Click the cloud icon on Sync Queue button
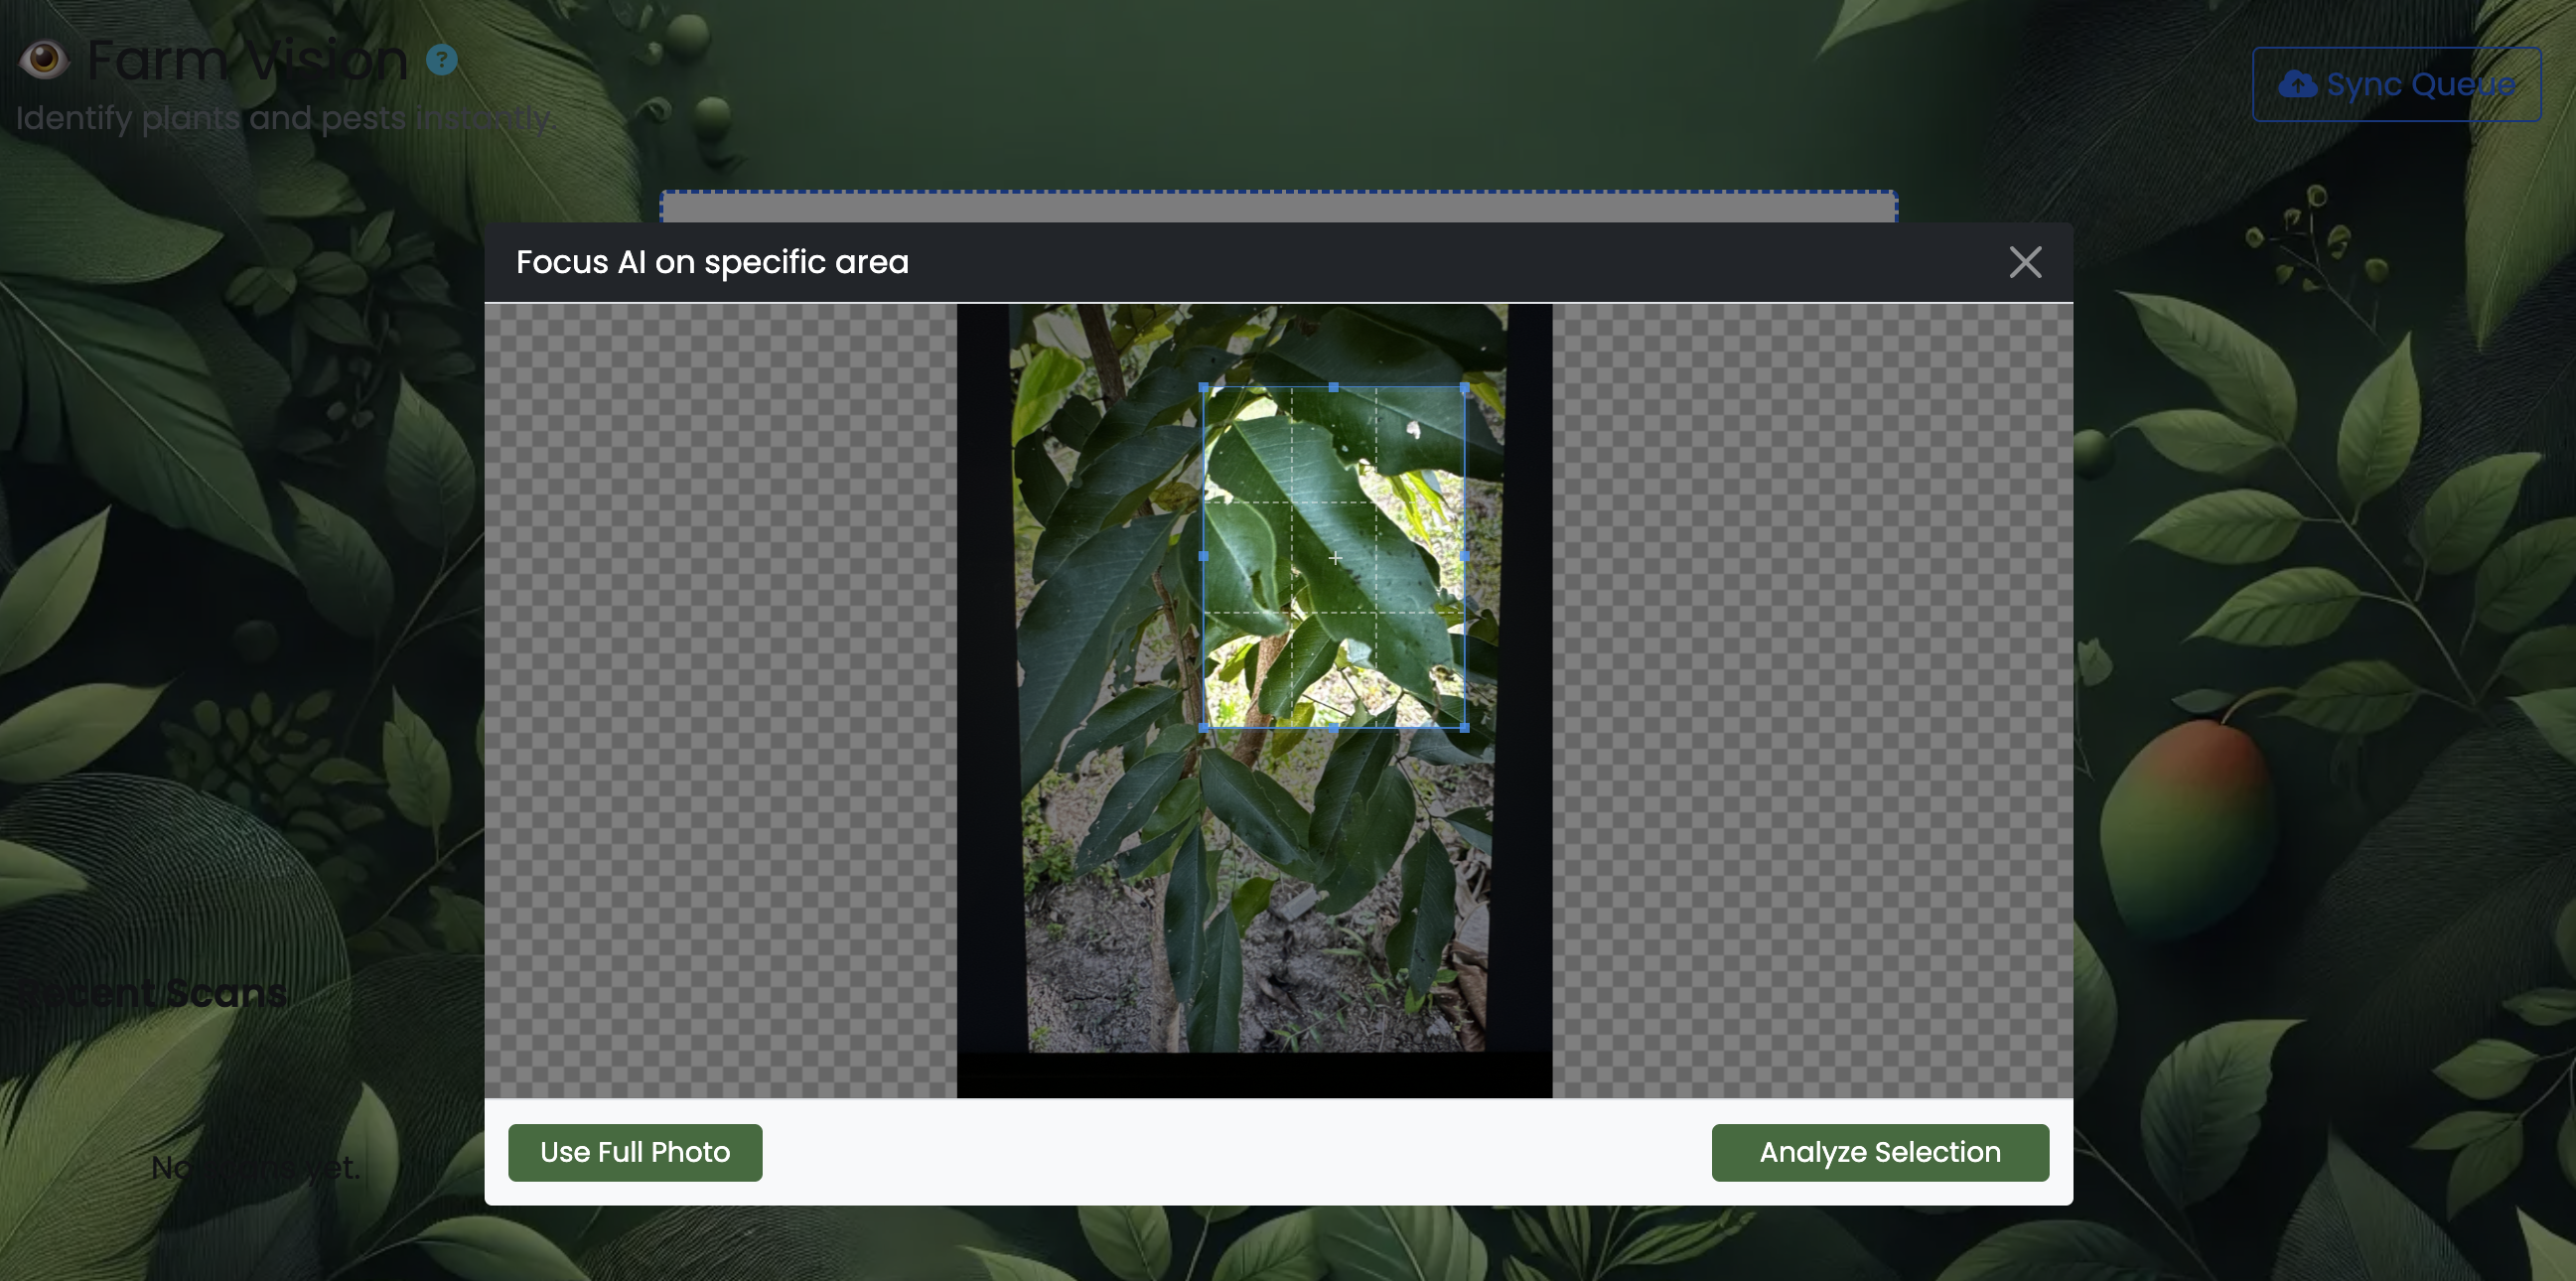Image resolution: width=2576 pixels, height=1281 pixels. pyautogui.click(x=2299, y=84)
